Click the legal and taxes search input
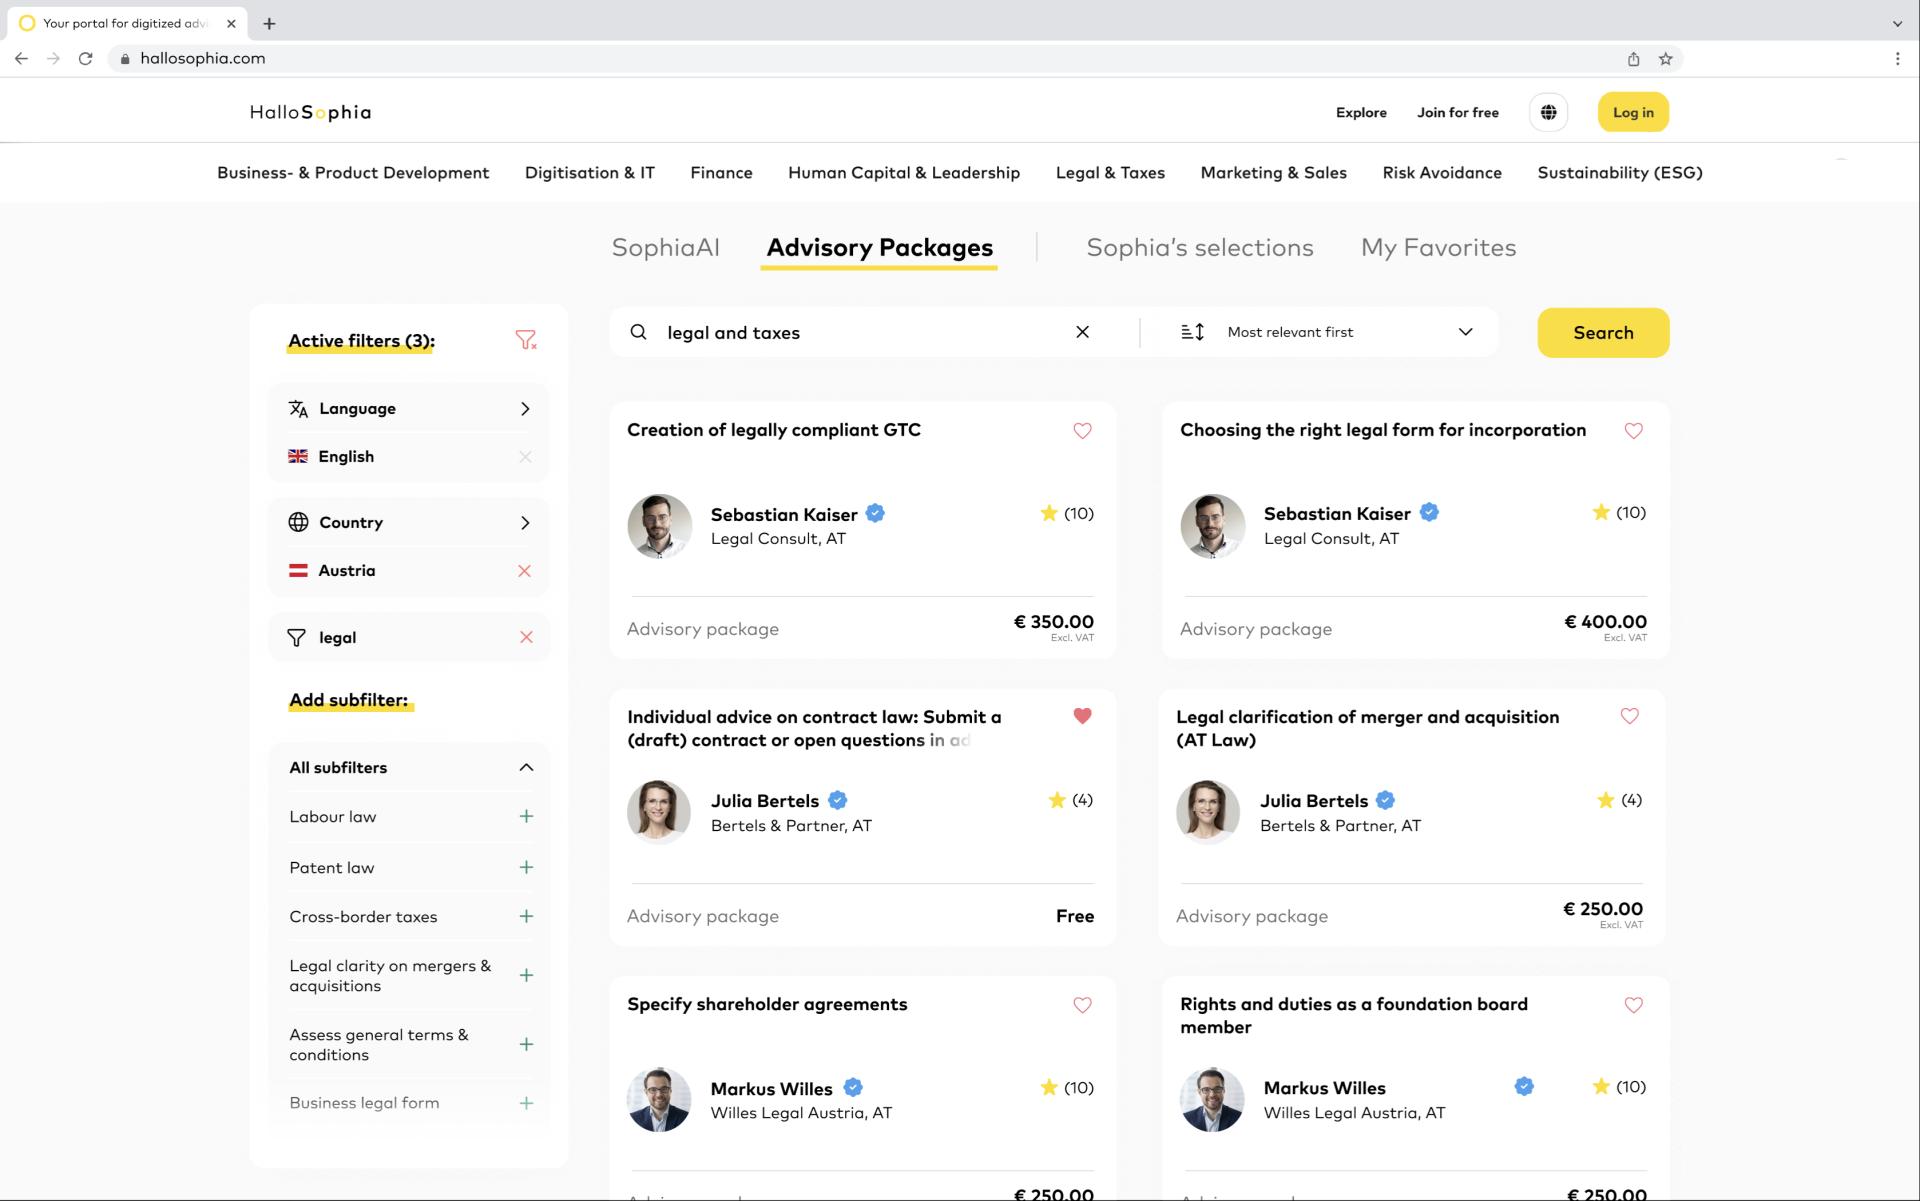This screenshot has height=1201, width=1920. pyautogui.click(x=860, y=332)
